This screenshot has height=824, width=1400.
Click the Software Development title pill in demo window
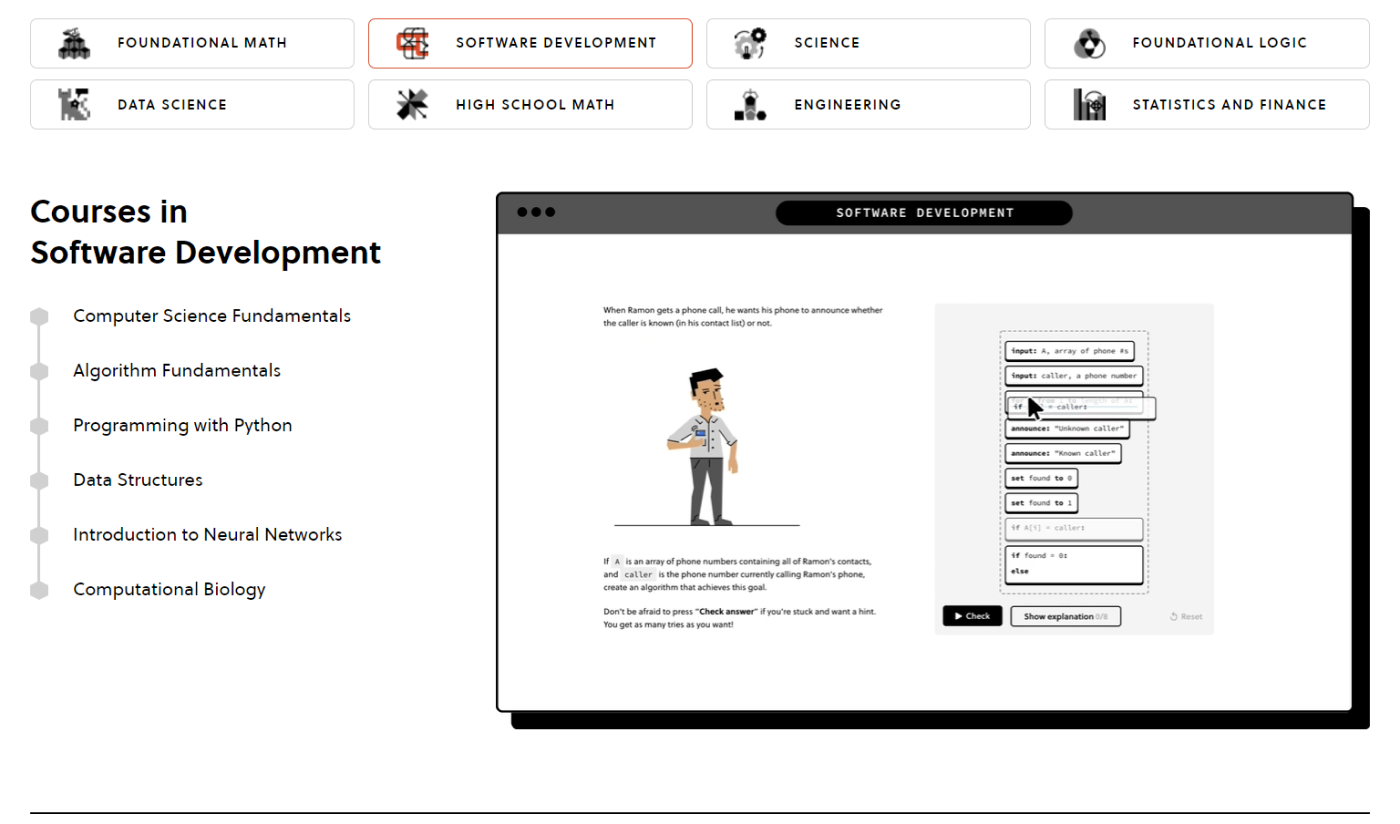pyautogui.click(x=924, y=213)
